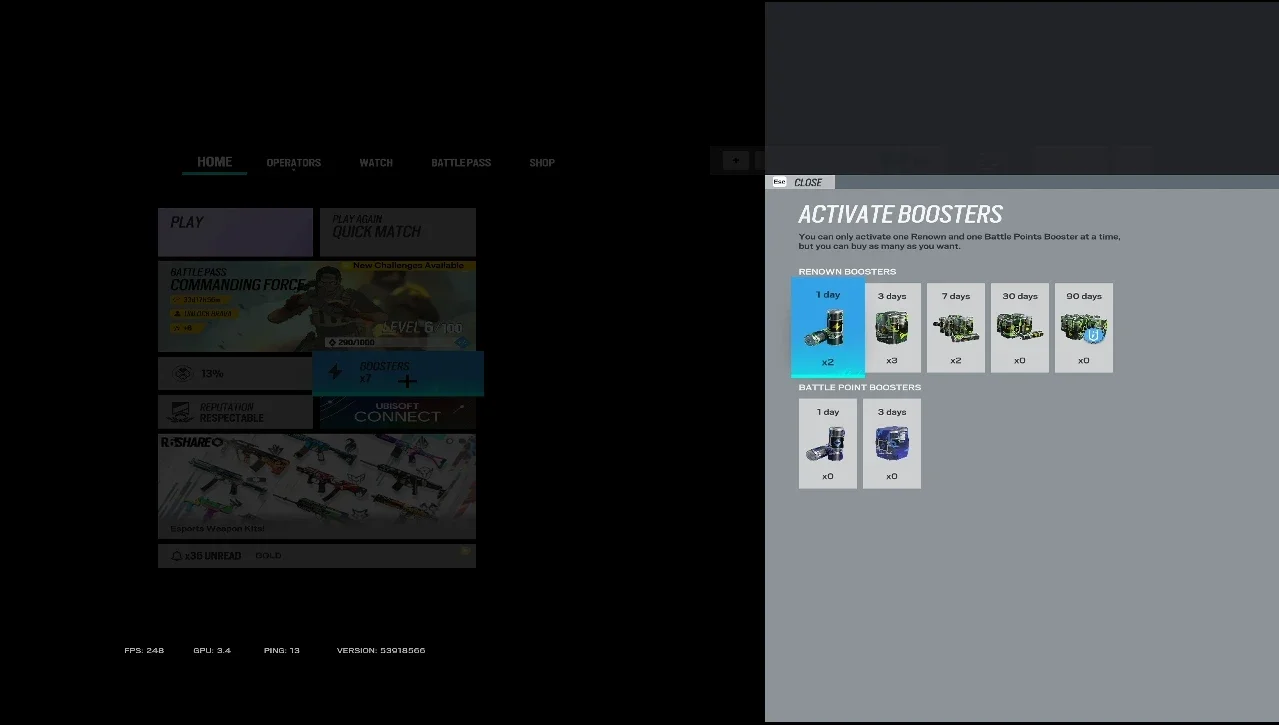Open the Ubisoft Connect tile

tap(398, 412)
